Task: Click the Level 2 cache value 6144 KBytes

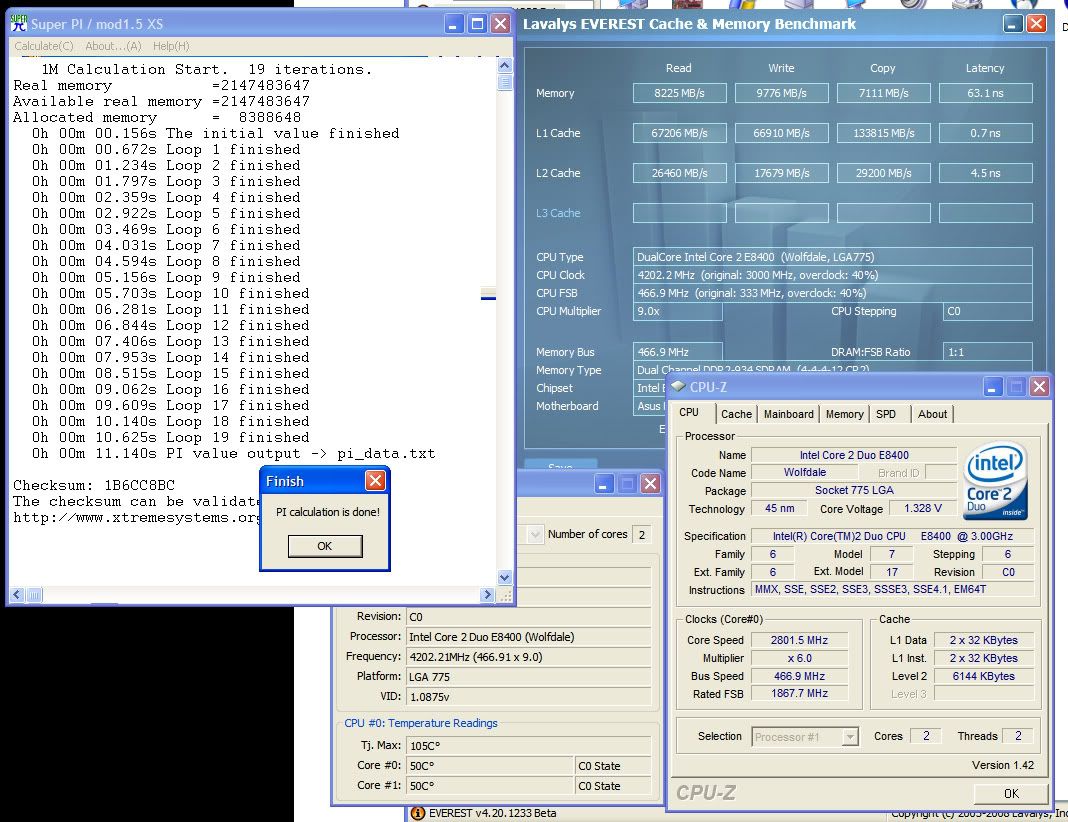Action: tap(984, 676)
